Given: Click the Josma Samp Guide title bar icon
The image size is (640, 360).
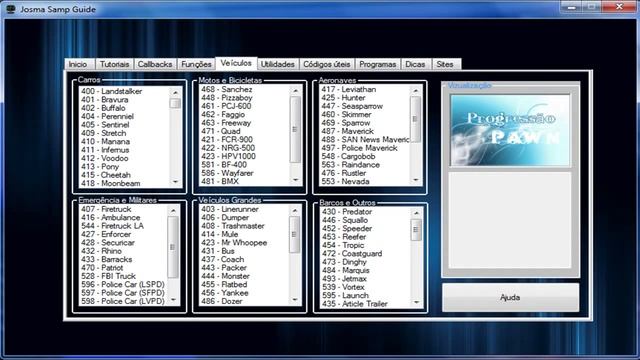Looking at the screenshot, I should (11, 9).
